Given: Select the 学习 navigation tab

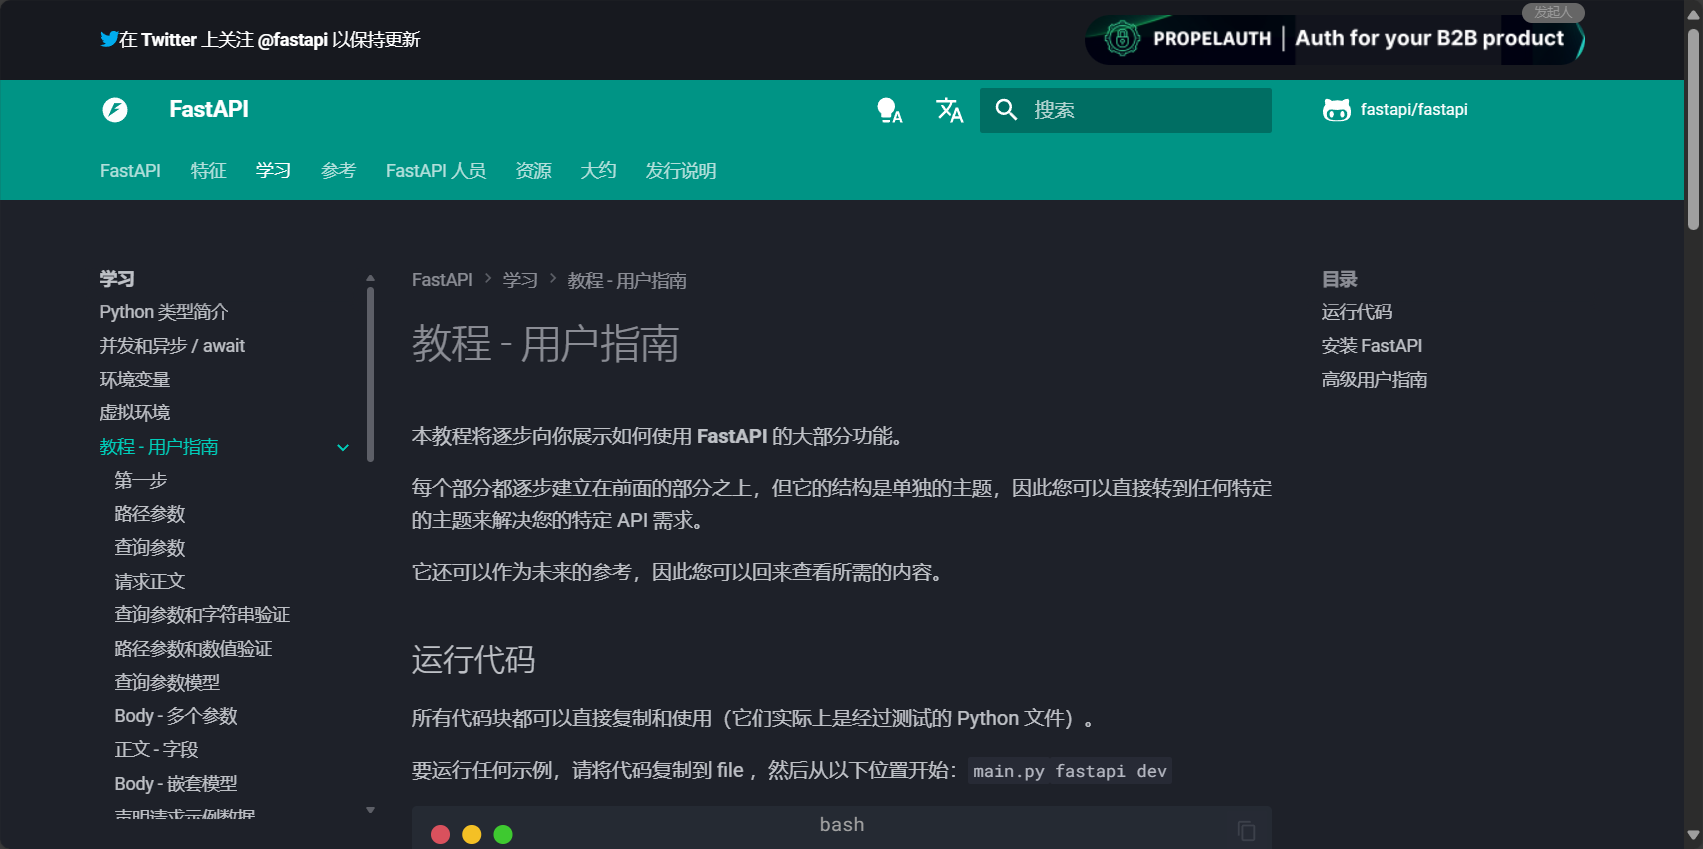Looking at the screenshot, I should pyautogui.click(x=273, y=171).
